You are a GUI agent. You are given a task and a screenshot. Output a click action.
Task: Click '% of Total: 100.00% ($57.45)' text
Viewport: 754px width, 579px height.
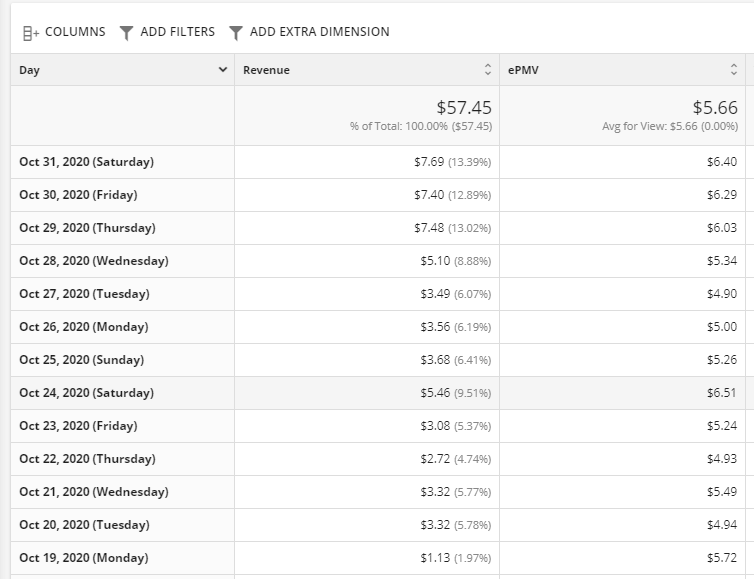click(421, 126)
